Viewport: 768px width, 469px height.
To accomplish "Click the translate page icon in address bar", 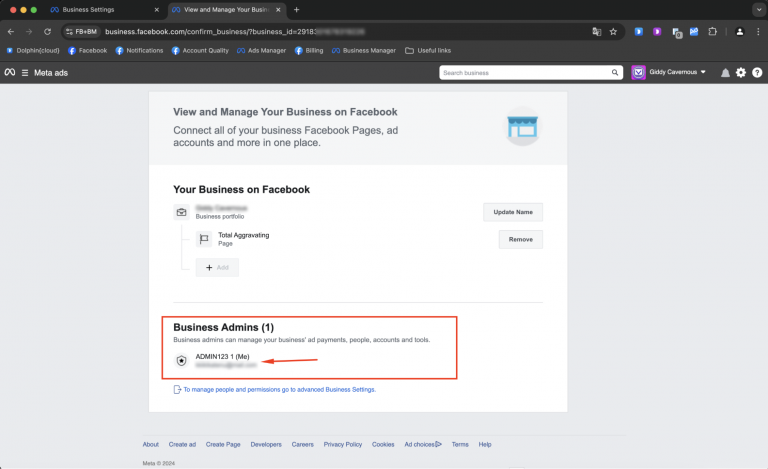I will 597,31.
